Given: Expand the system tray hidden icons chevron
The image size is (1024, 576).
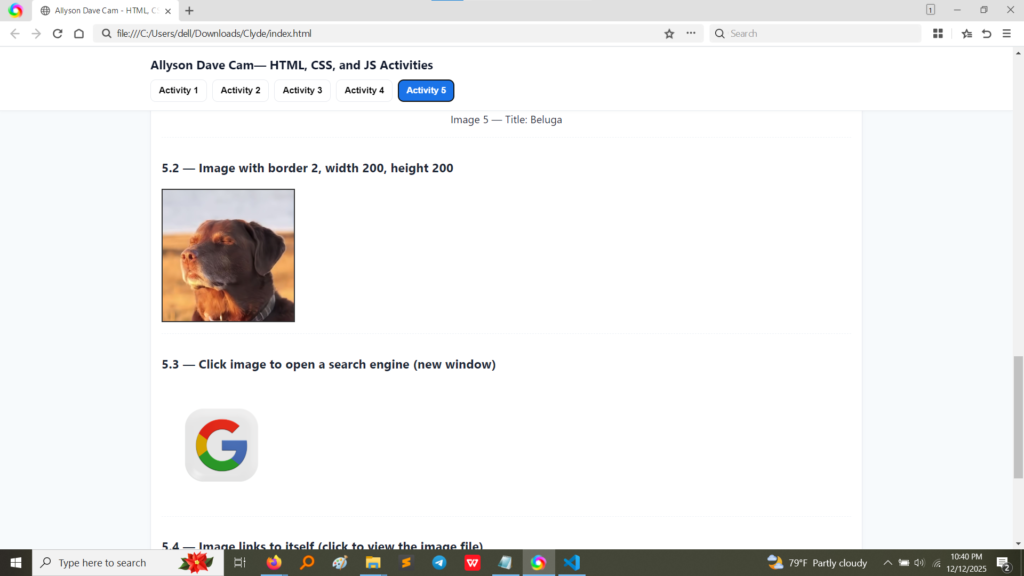Looking at the screenshot, I should (x=886, y=563).
